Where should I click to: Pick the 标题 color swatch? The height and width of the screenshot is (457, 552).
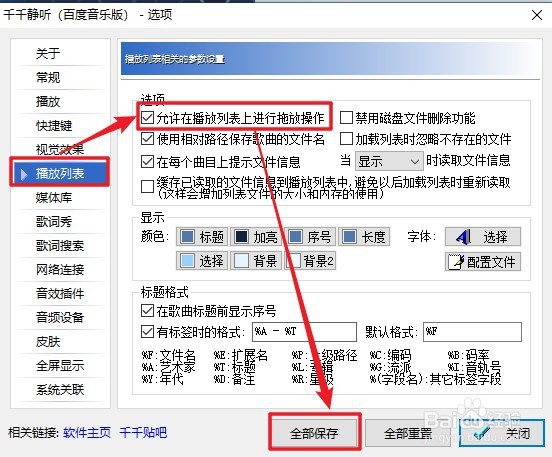pyautogui.click(x=202, y=236)
